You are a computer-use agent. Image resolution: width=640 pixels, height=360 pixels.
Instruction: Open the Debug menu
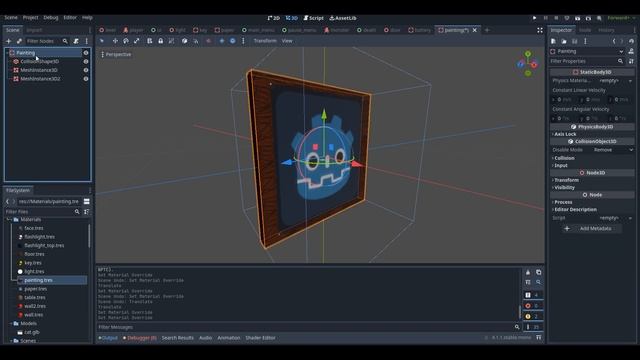point(51,18)
